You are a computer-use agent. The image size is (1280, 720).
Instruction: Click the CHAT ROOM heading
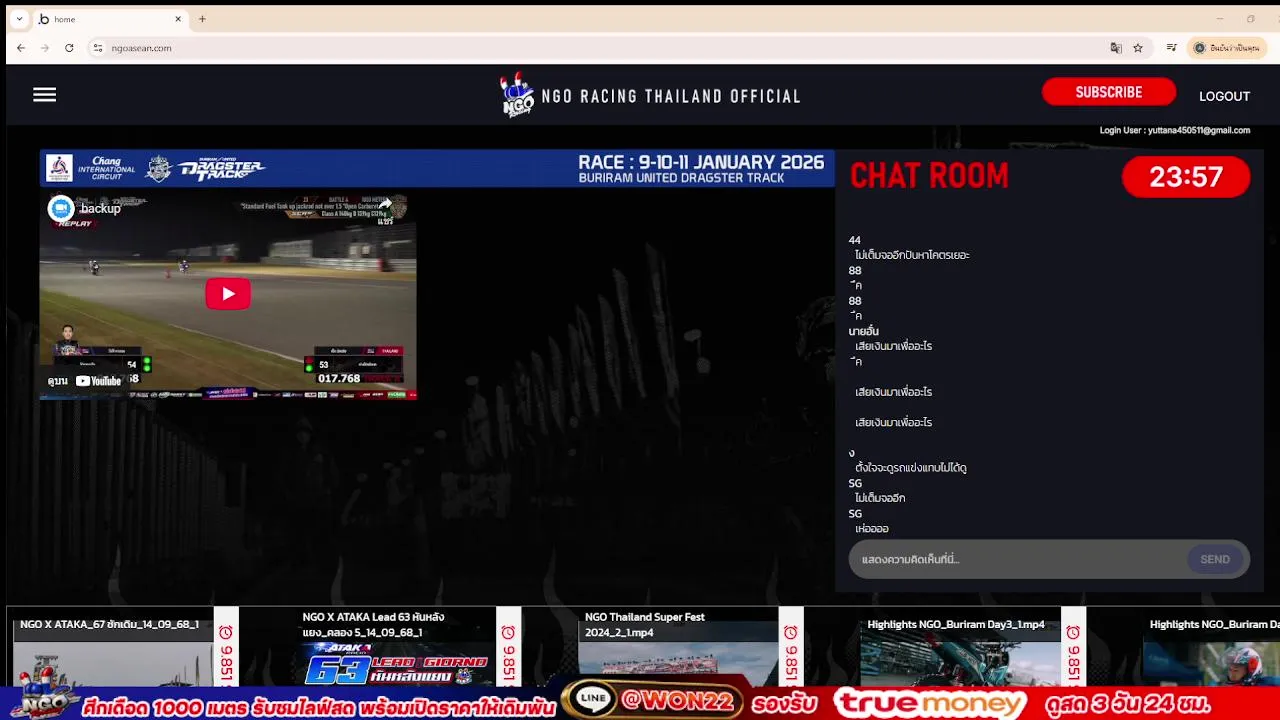tap(929, 176)
